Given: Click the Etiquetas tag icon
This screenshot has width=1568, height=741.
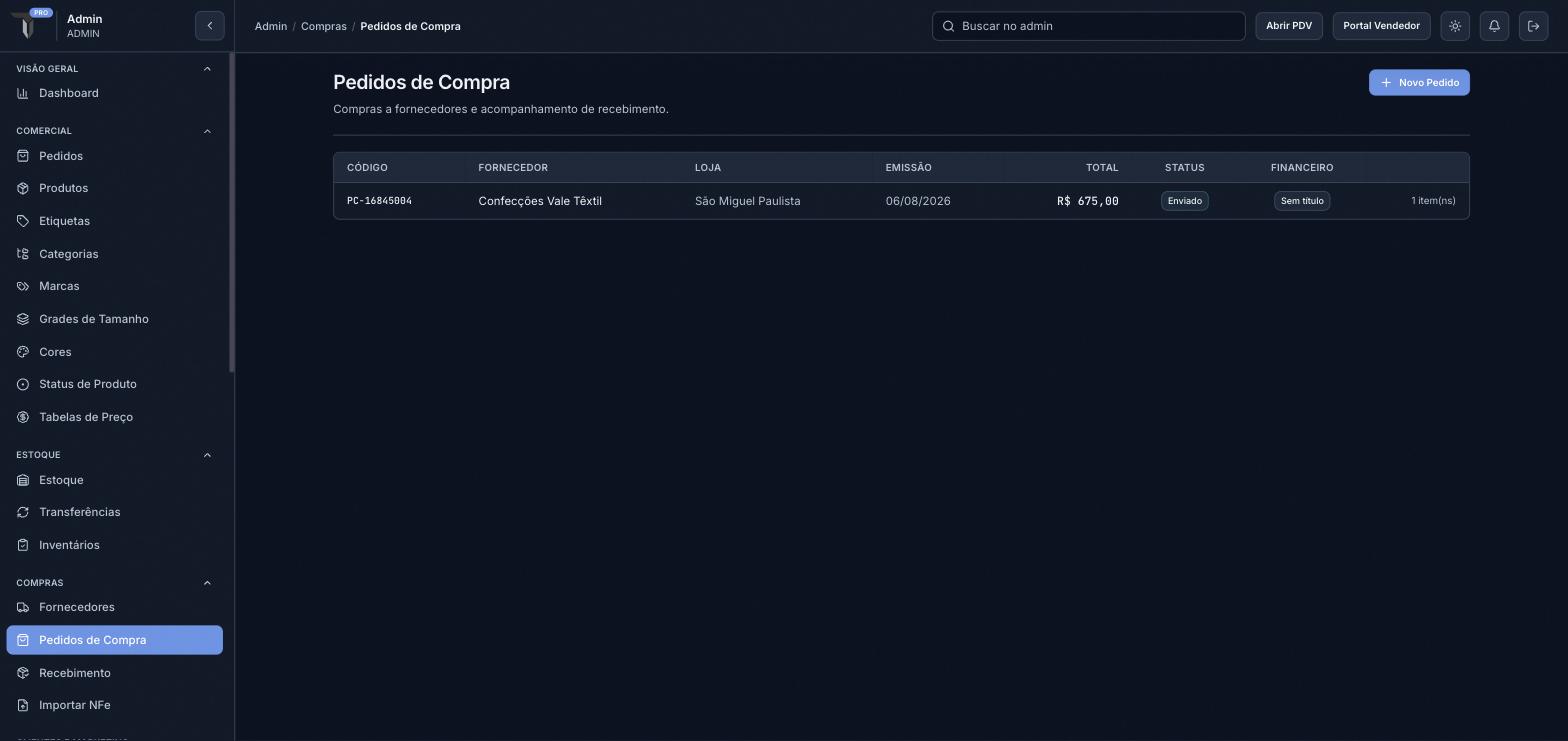Looking at the screenshot, I should pyautogui.click(x=23, y=221).
